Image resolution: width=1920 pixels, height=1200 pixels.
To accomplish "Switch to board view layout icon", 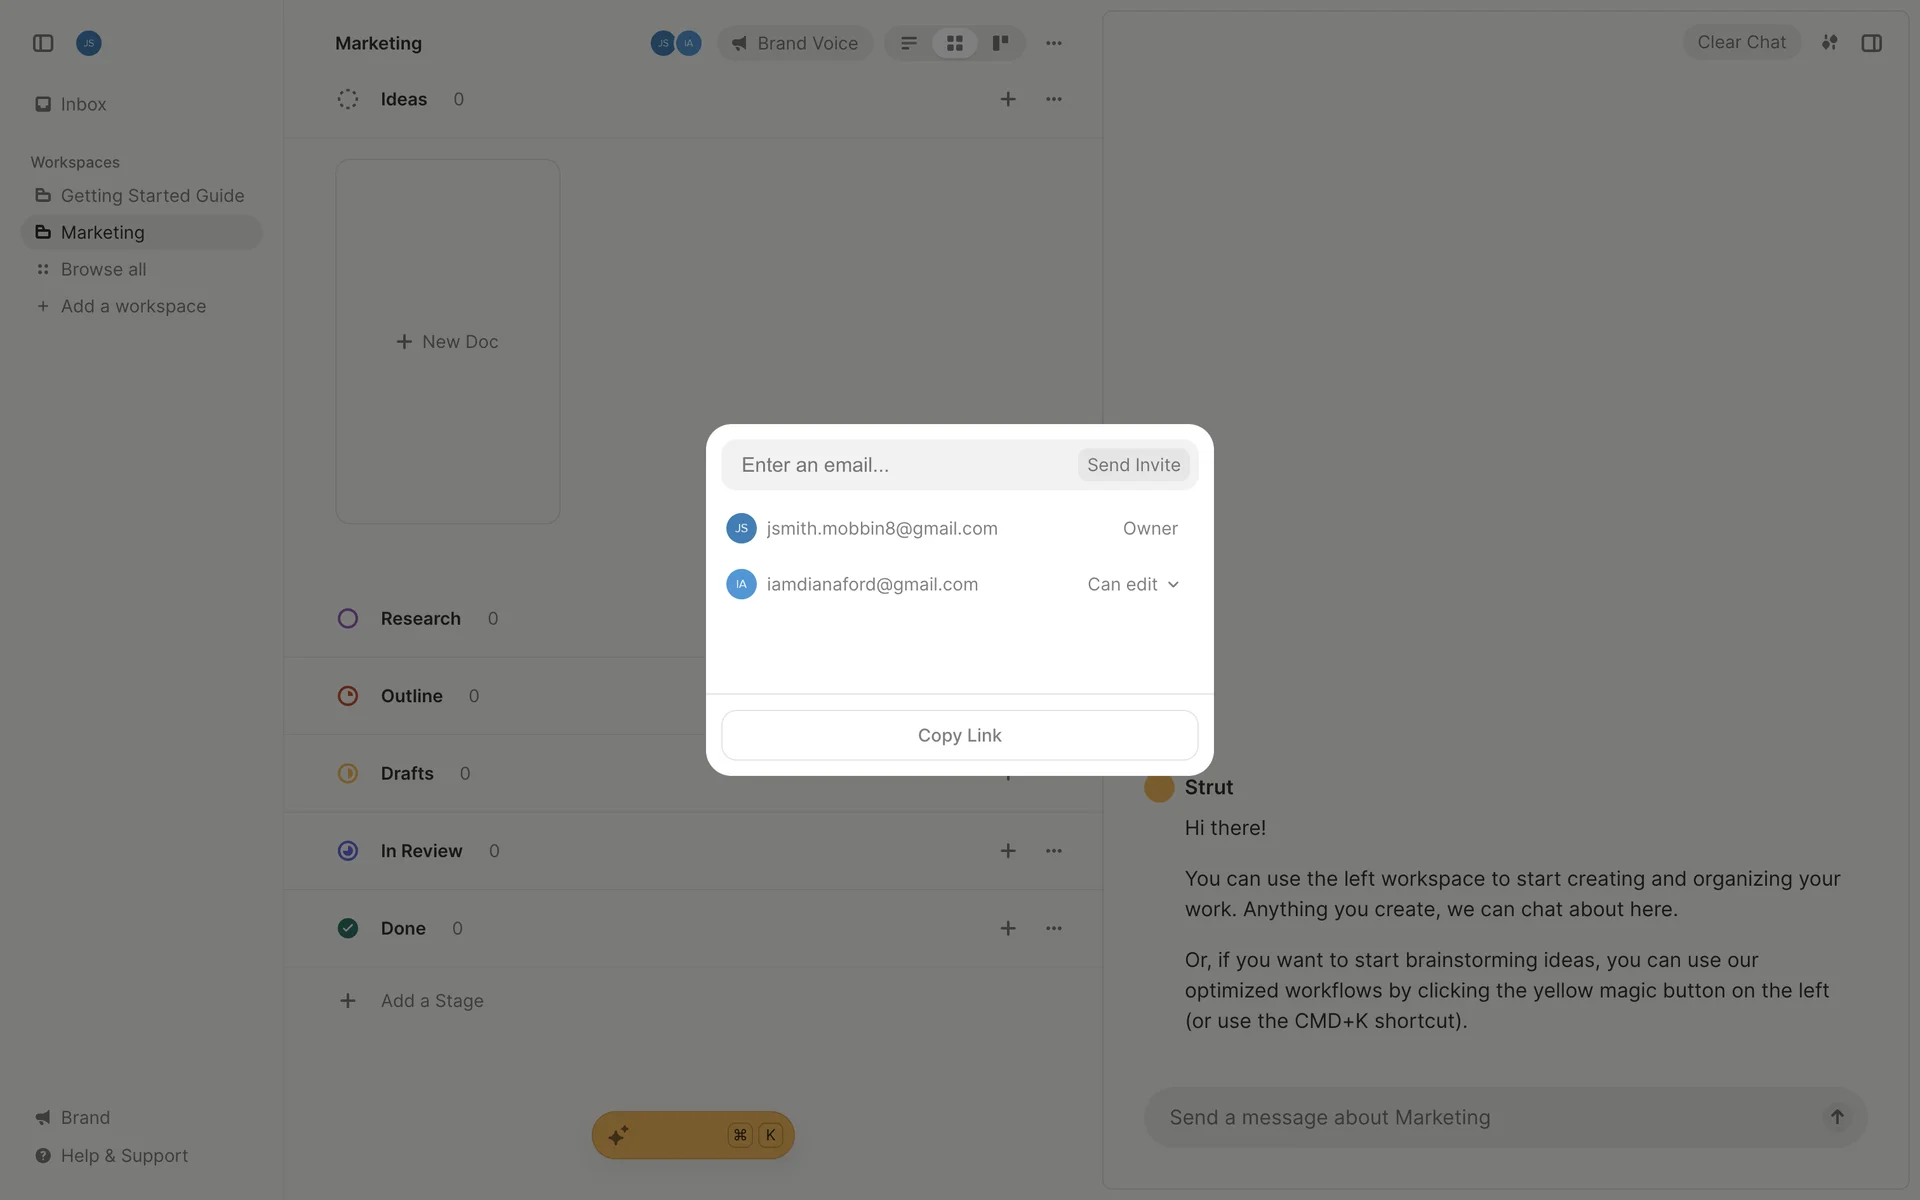I will pyautogui.click(x=1000, y=43).
